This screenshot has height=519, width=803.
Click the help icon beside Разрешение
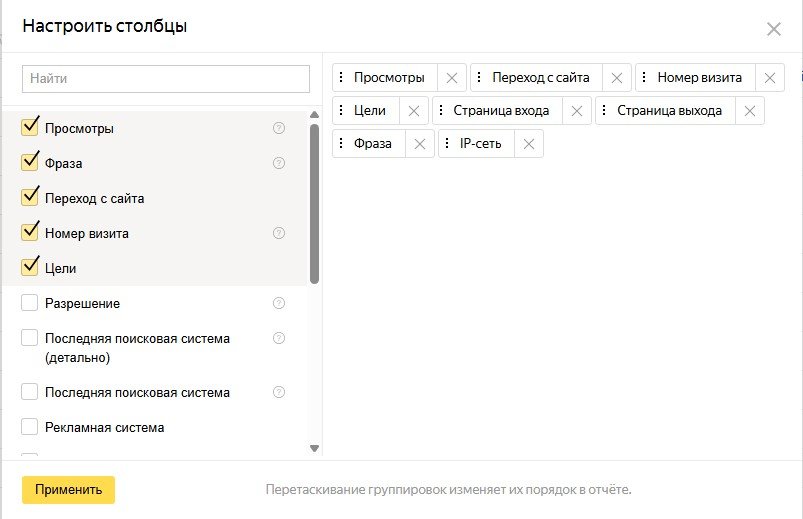coord(279,303)
